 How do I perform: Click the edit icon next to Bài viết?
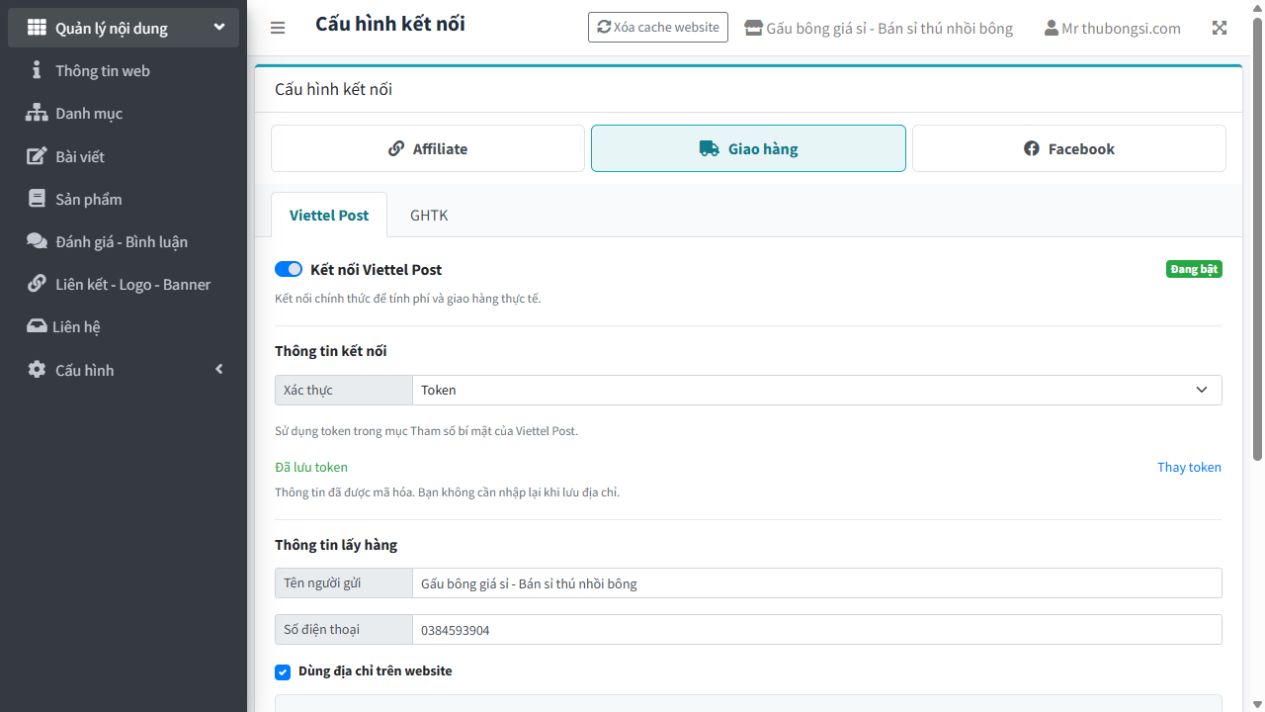pos(36,156)
